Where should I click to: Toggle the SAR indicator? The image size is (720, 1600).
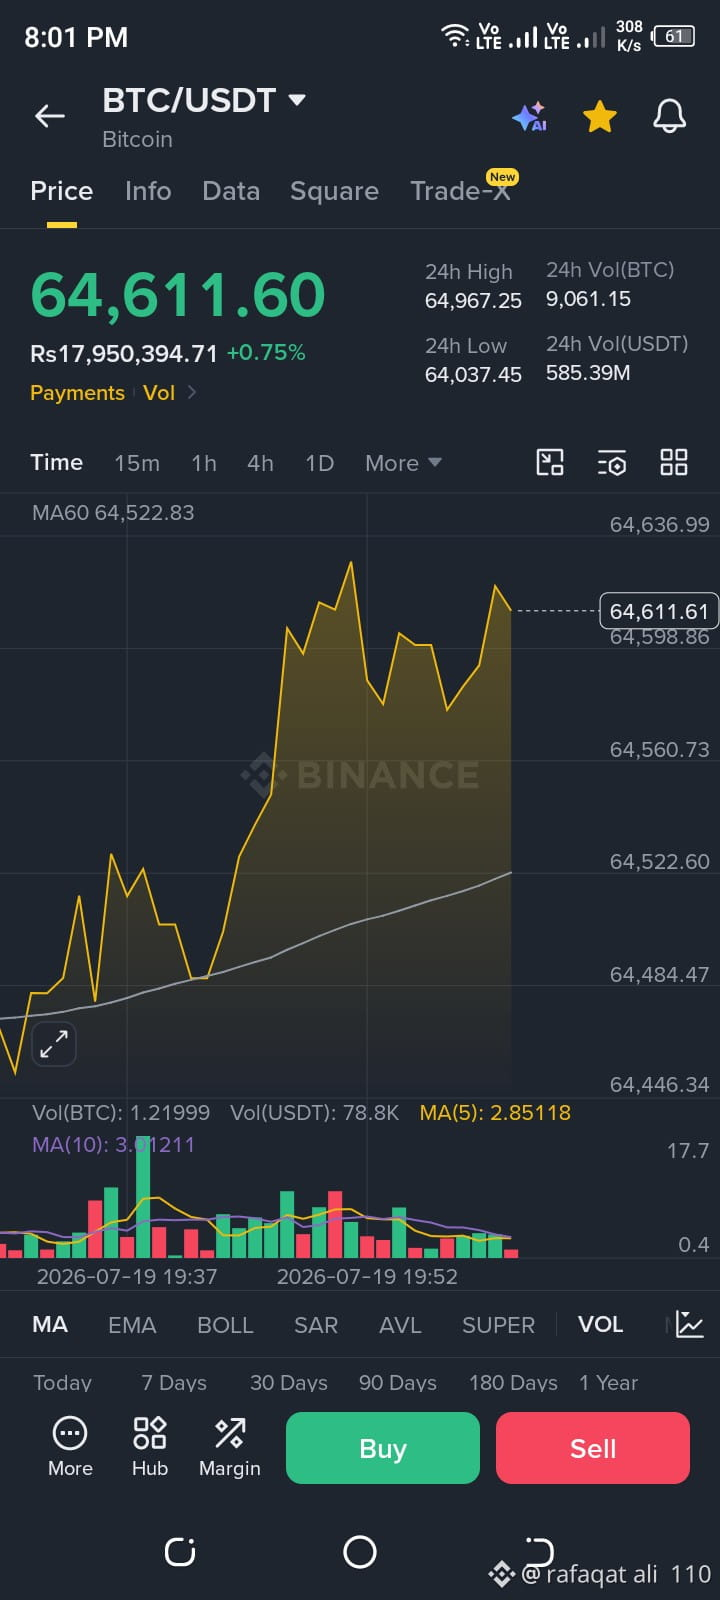(316, 1325)
